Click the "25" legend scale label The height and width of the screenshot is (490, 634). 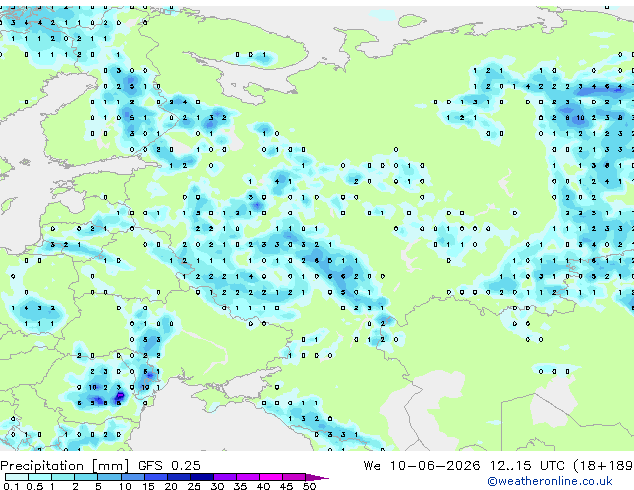(x=194, y=486)
